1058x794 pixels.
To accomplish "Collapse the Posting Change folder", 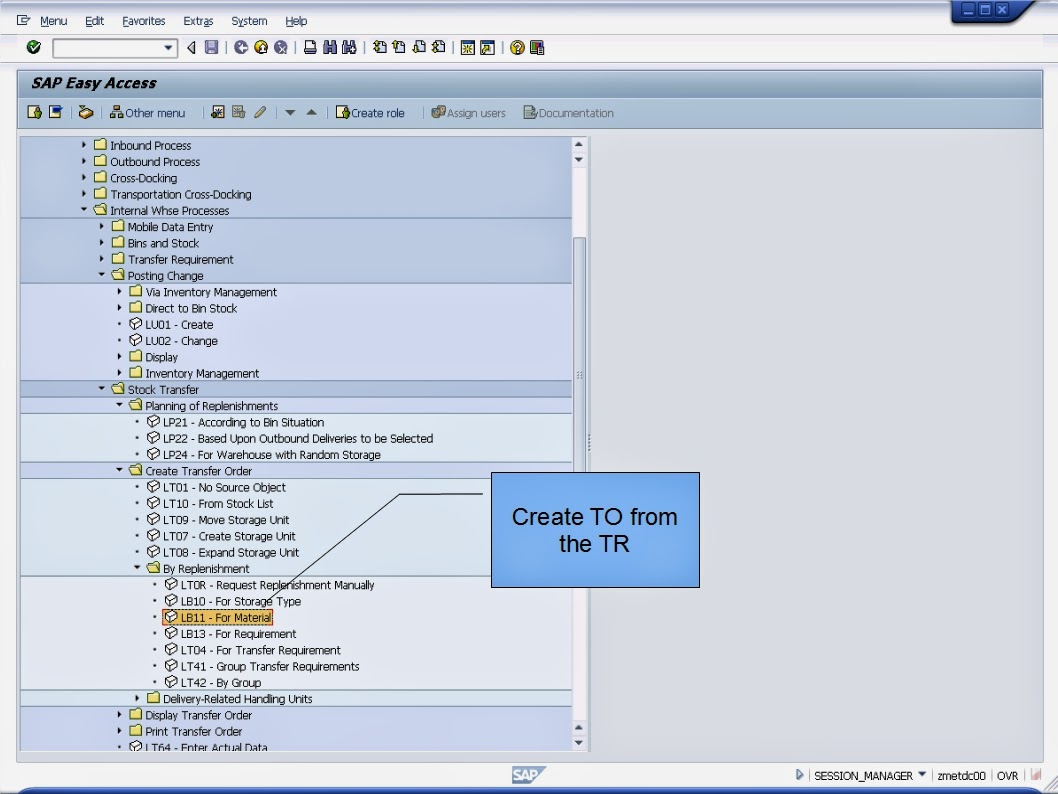I will (x=101, y=275).
